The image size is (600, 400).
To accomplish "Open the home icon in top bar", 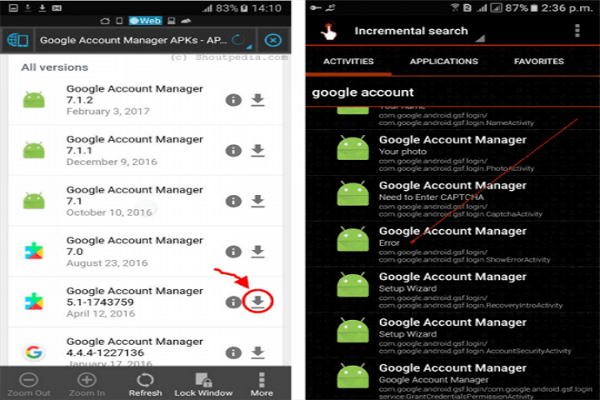I will tap(105, 21).
